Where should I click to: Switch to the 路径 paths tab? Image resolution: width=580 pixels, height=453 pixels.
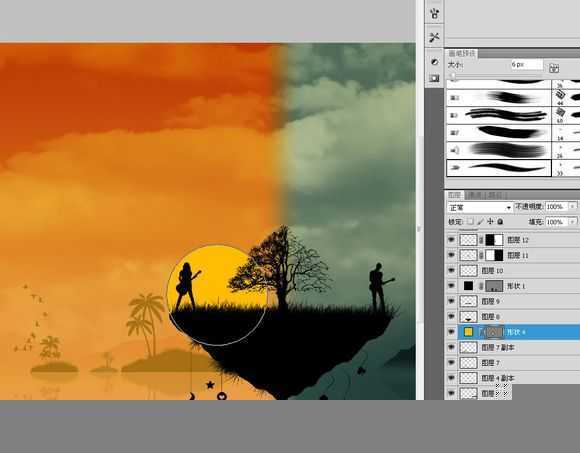495,195
